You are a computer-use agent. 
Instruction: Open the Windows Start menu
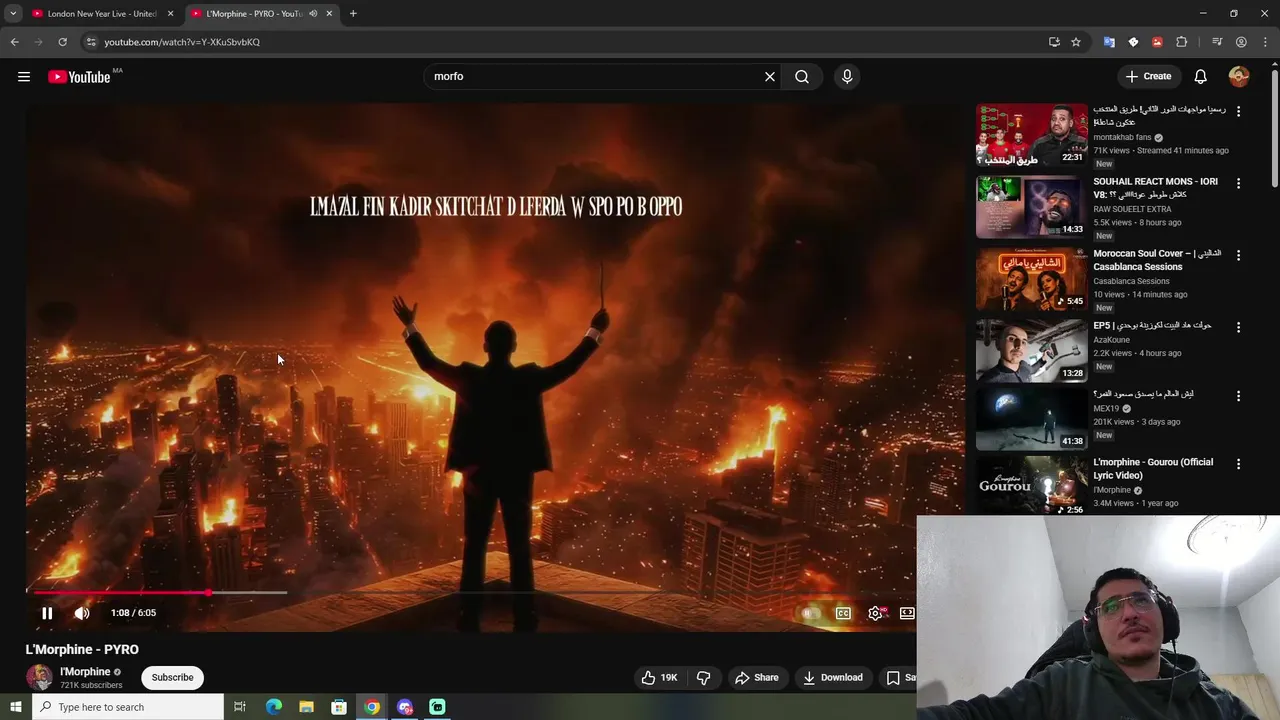[x=15, y=707]
